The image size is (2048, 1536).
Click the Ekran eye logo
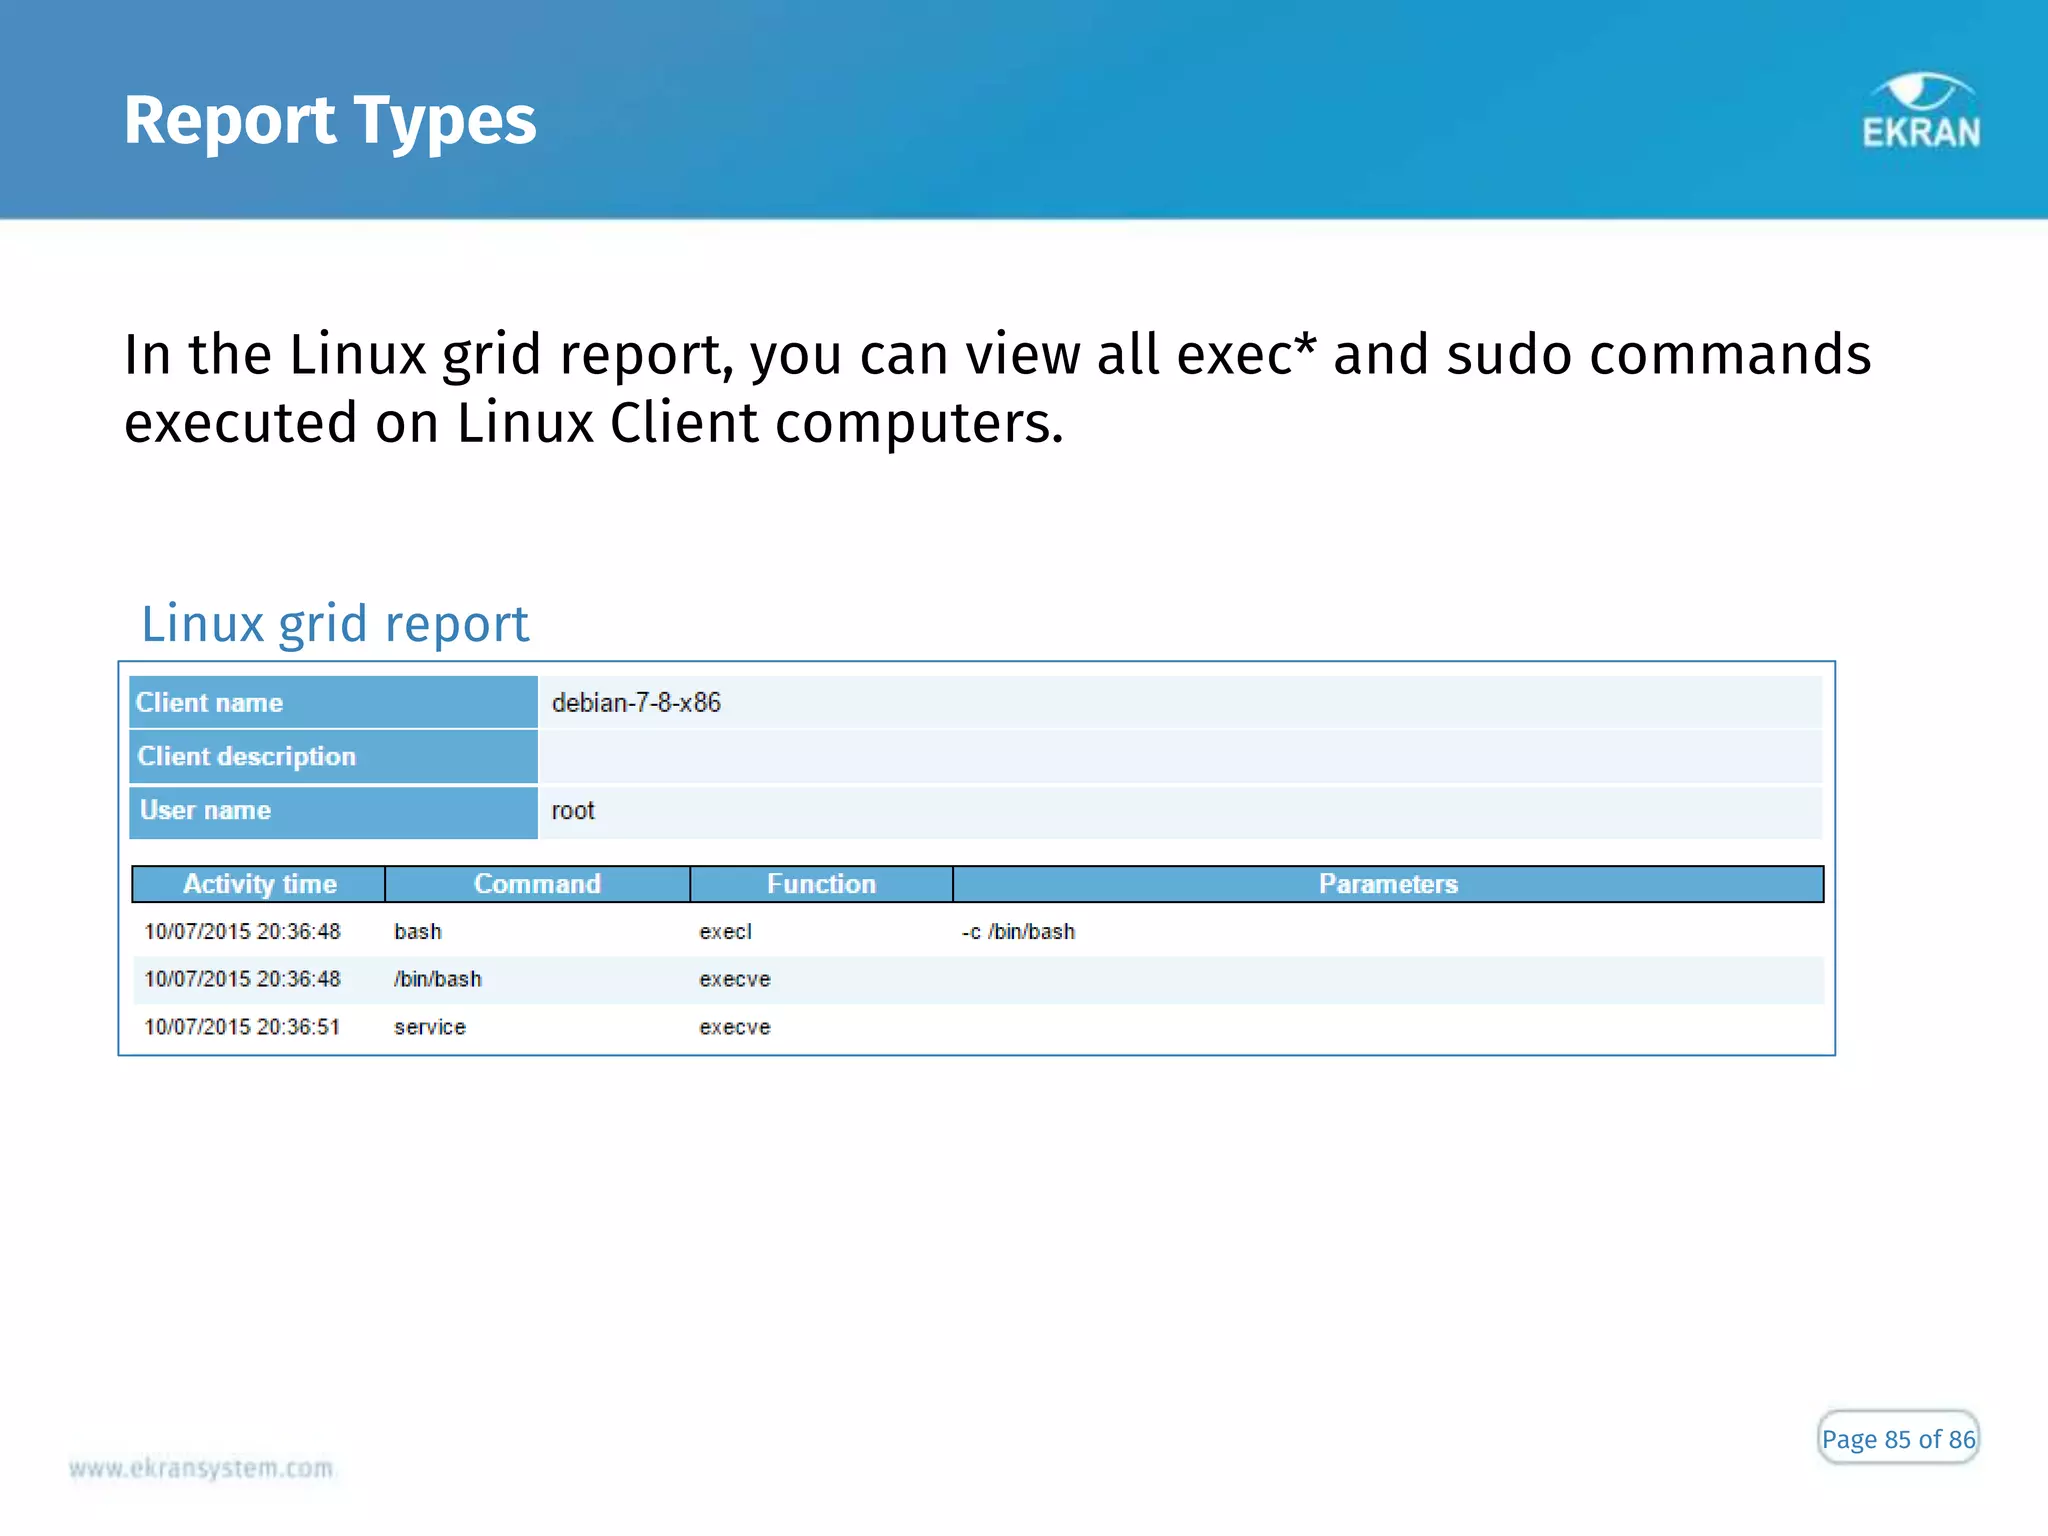point(1921,111)
